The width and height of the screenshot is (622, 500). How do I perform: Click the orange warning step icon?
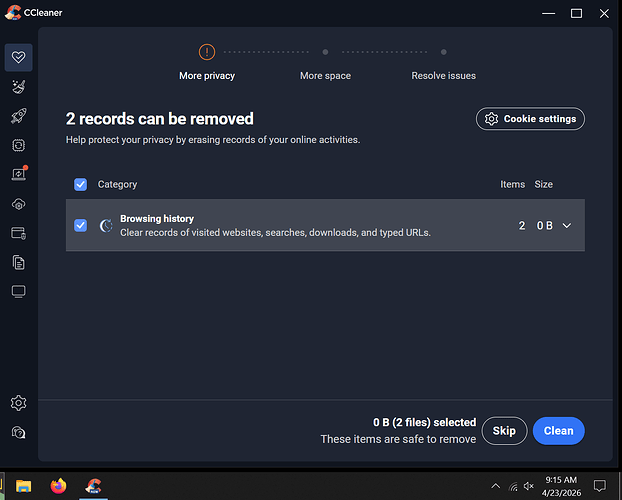coord(207,52)
